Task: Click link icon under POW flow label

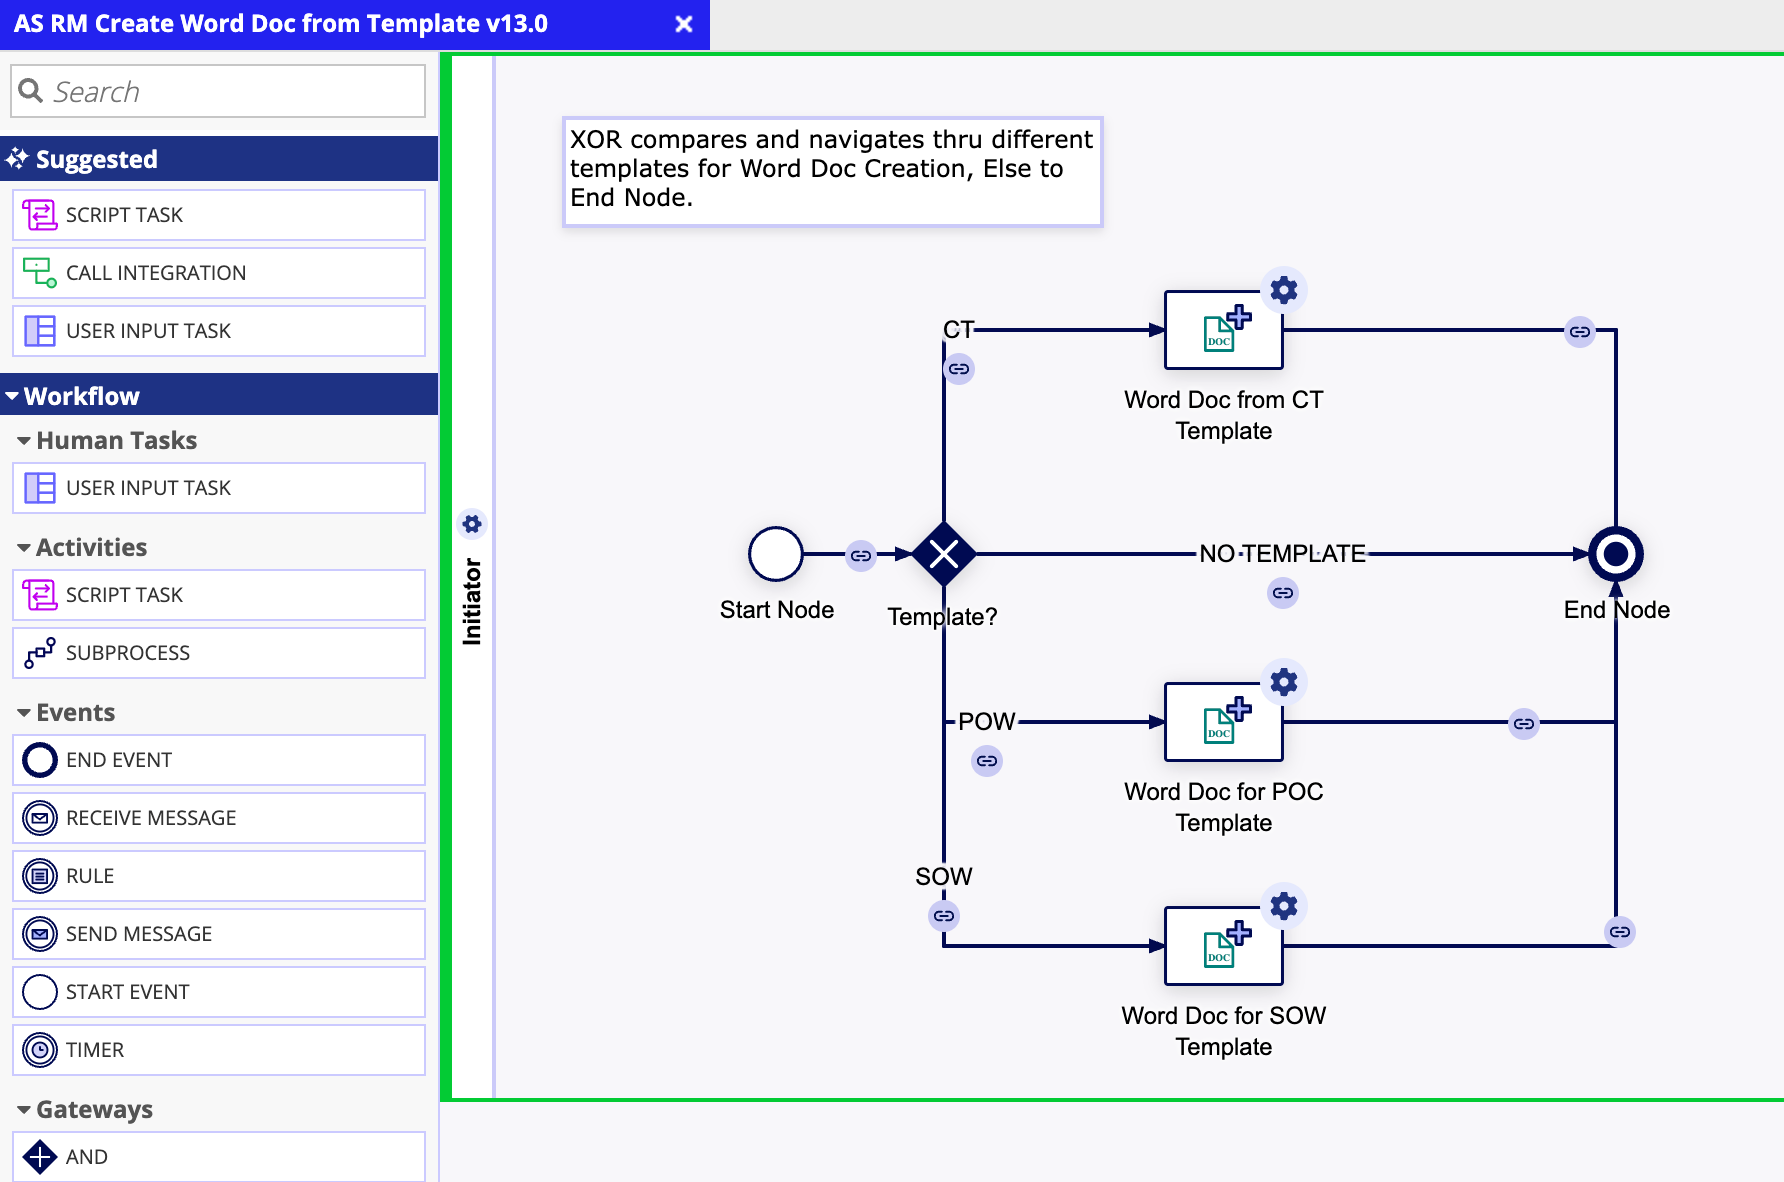Action: pos(987,761)
